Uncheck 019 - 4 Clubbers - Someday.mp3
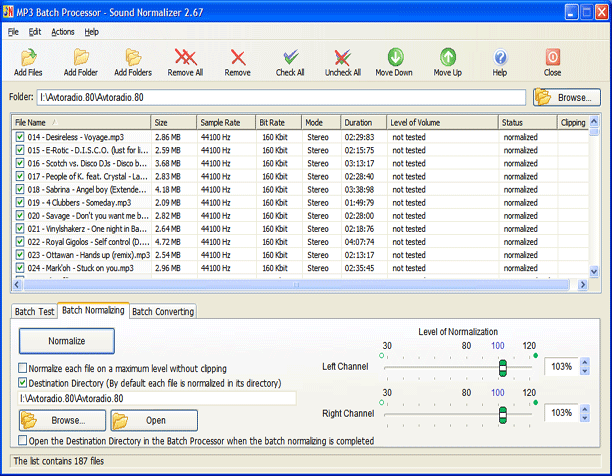Image resolution: width=612 pixels, height=476 pixels. [20, 202]
